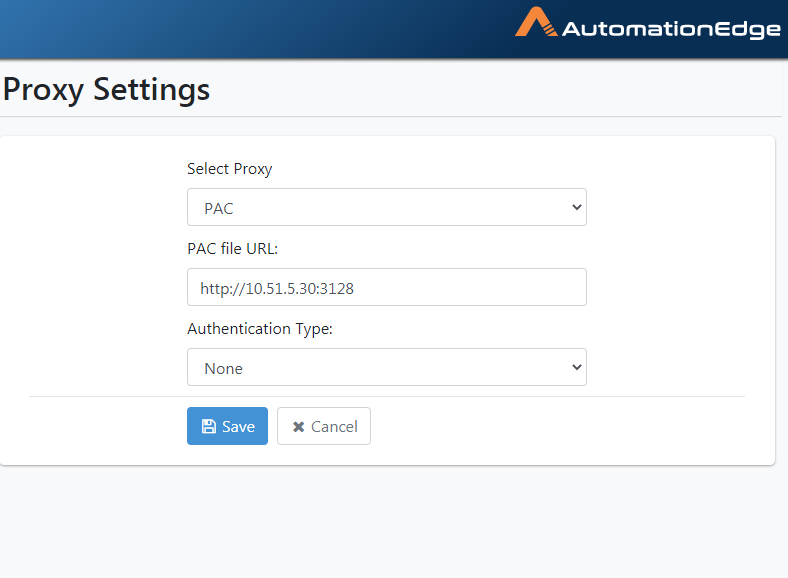
Task: Cancel the proxy settings changes
Action: (x=324, y=426)
